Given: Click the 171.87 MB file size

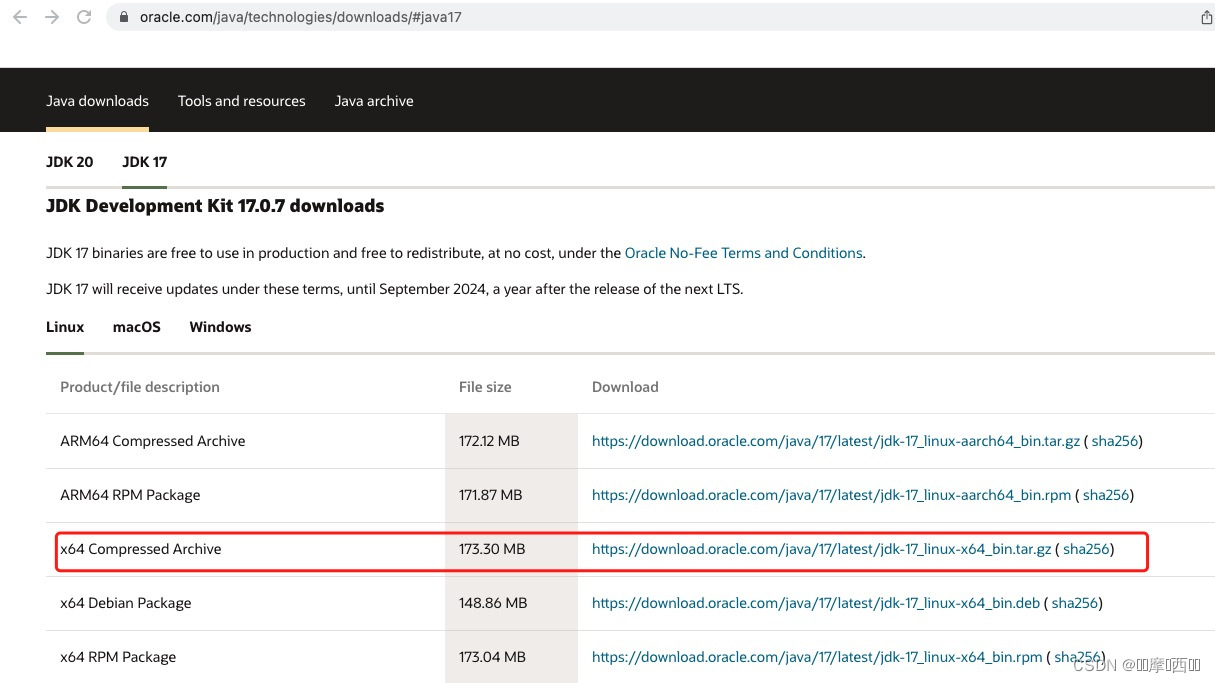Looking at the screenshot, I should tap(491, 495).
